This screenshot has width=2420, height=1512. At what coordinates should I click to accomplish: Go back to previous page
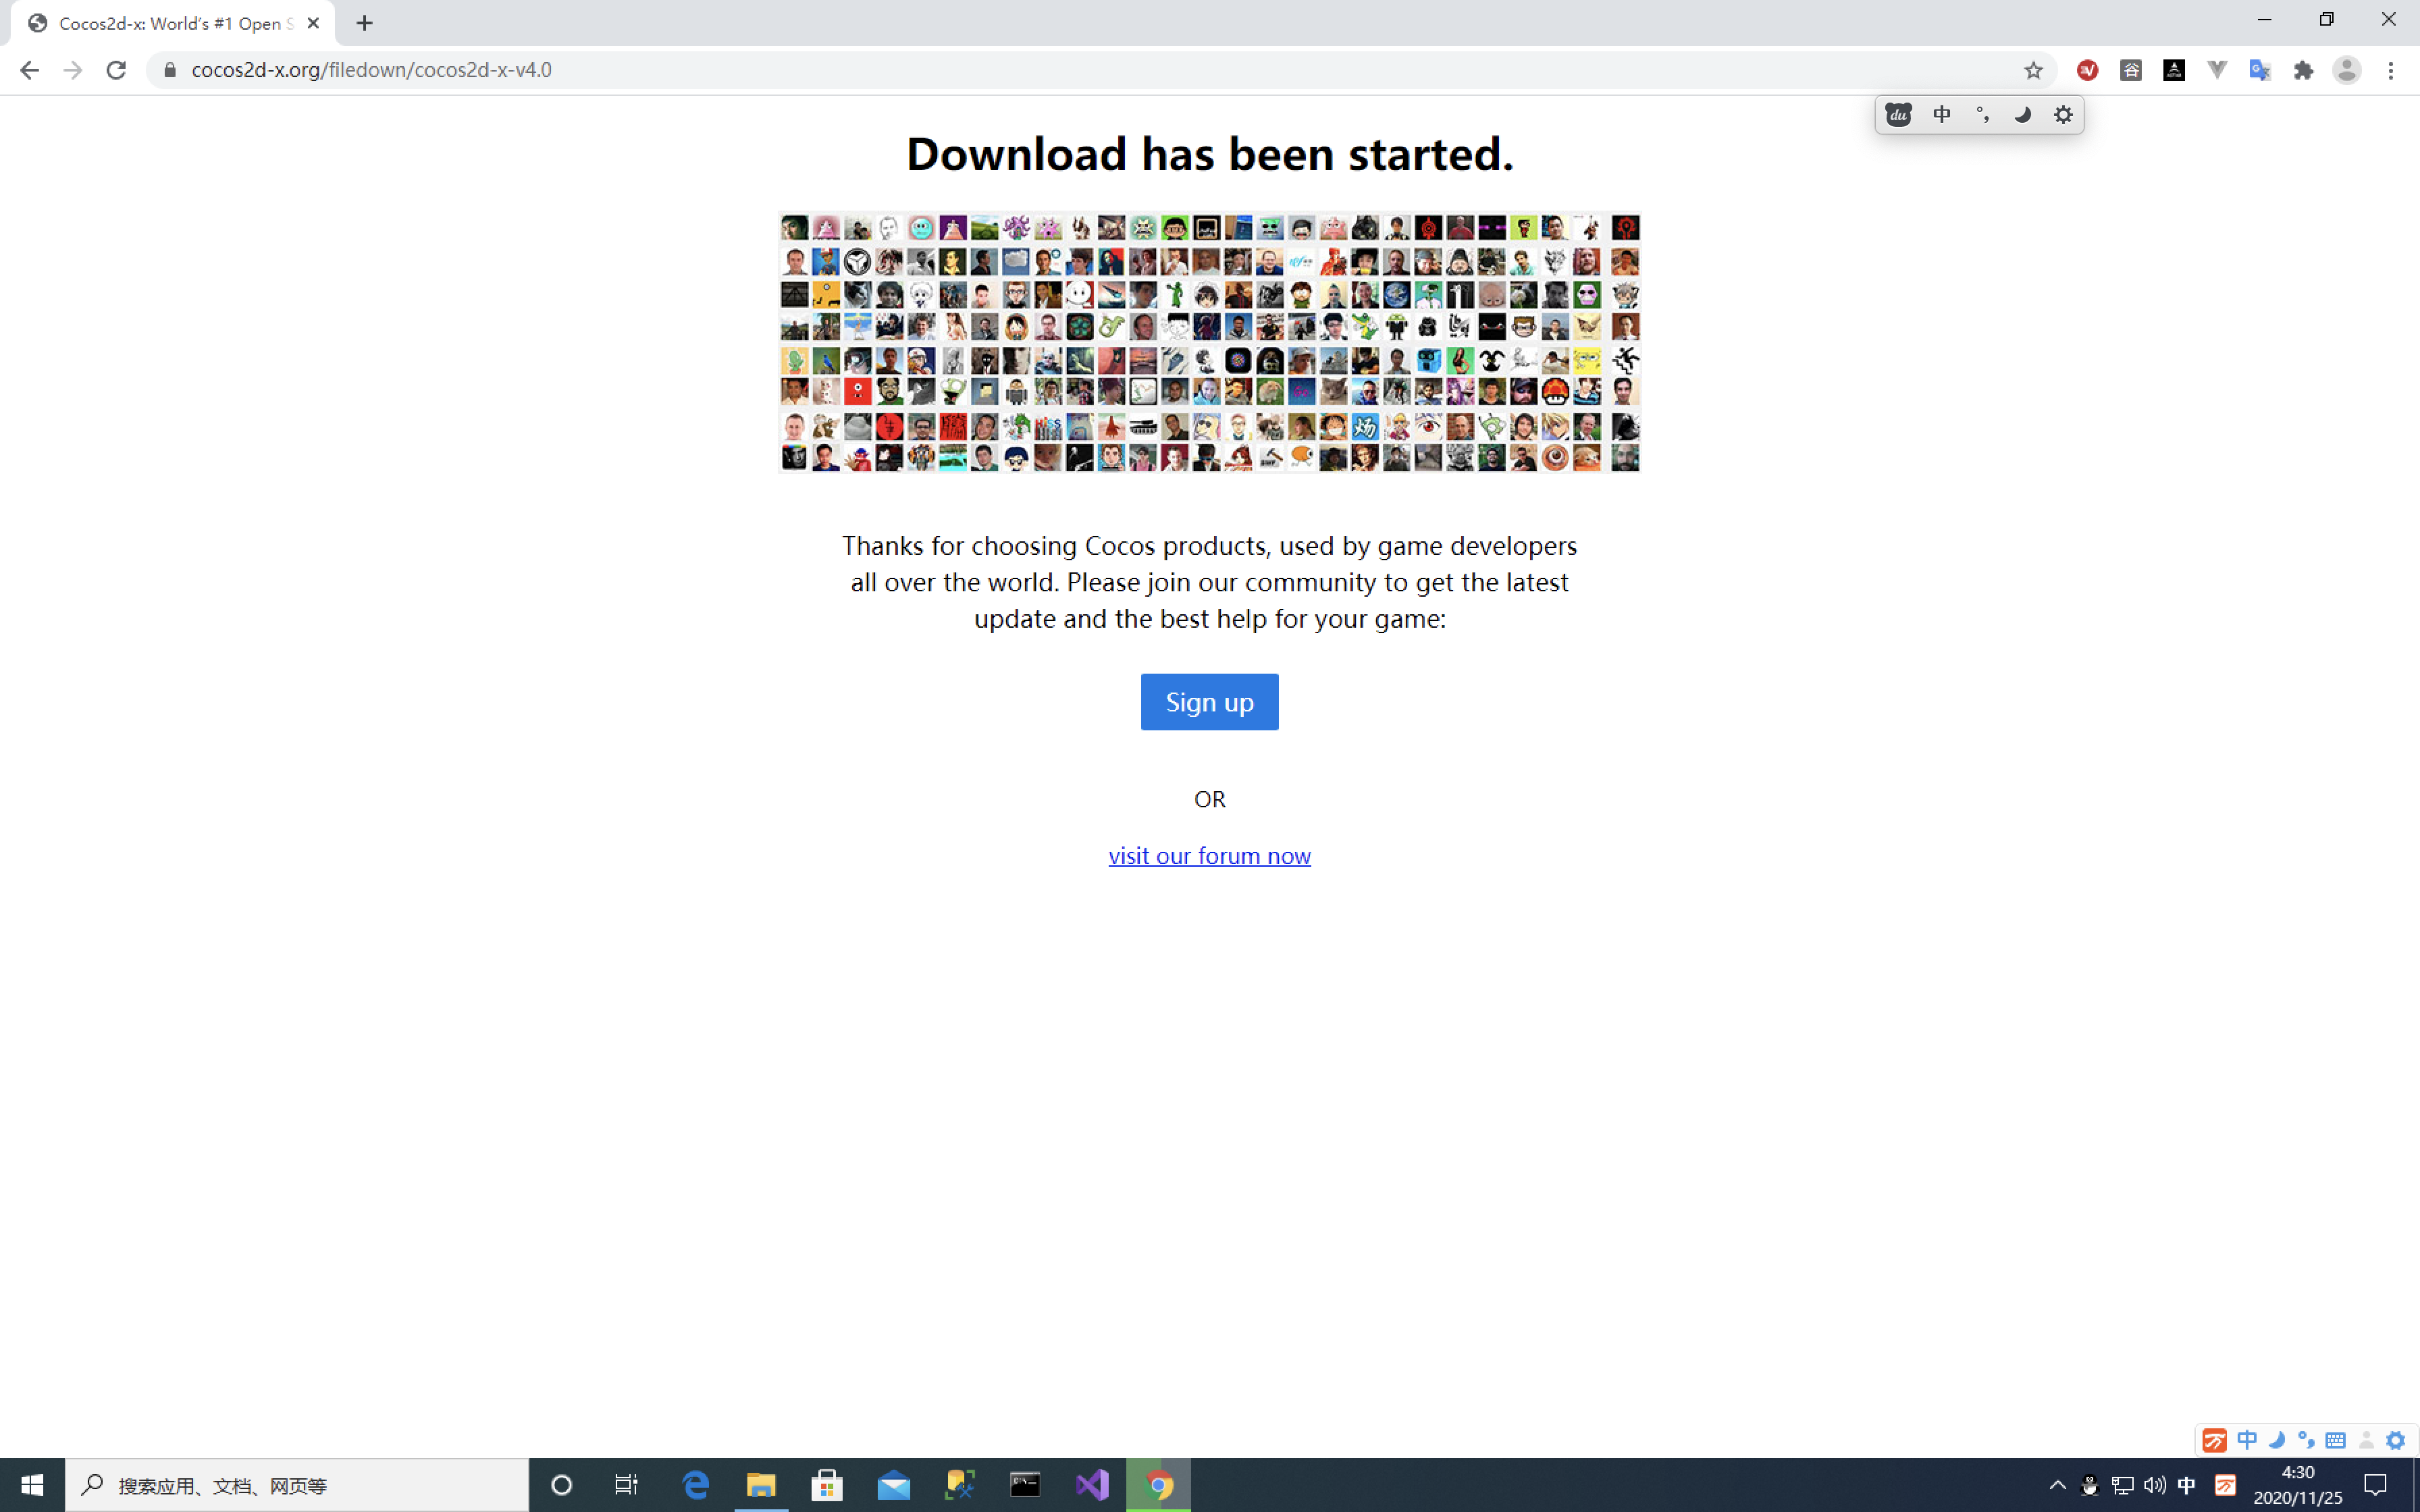(29, 70)
